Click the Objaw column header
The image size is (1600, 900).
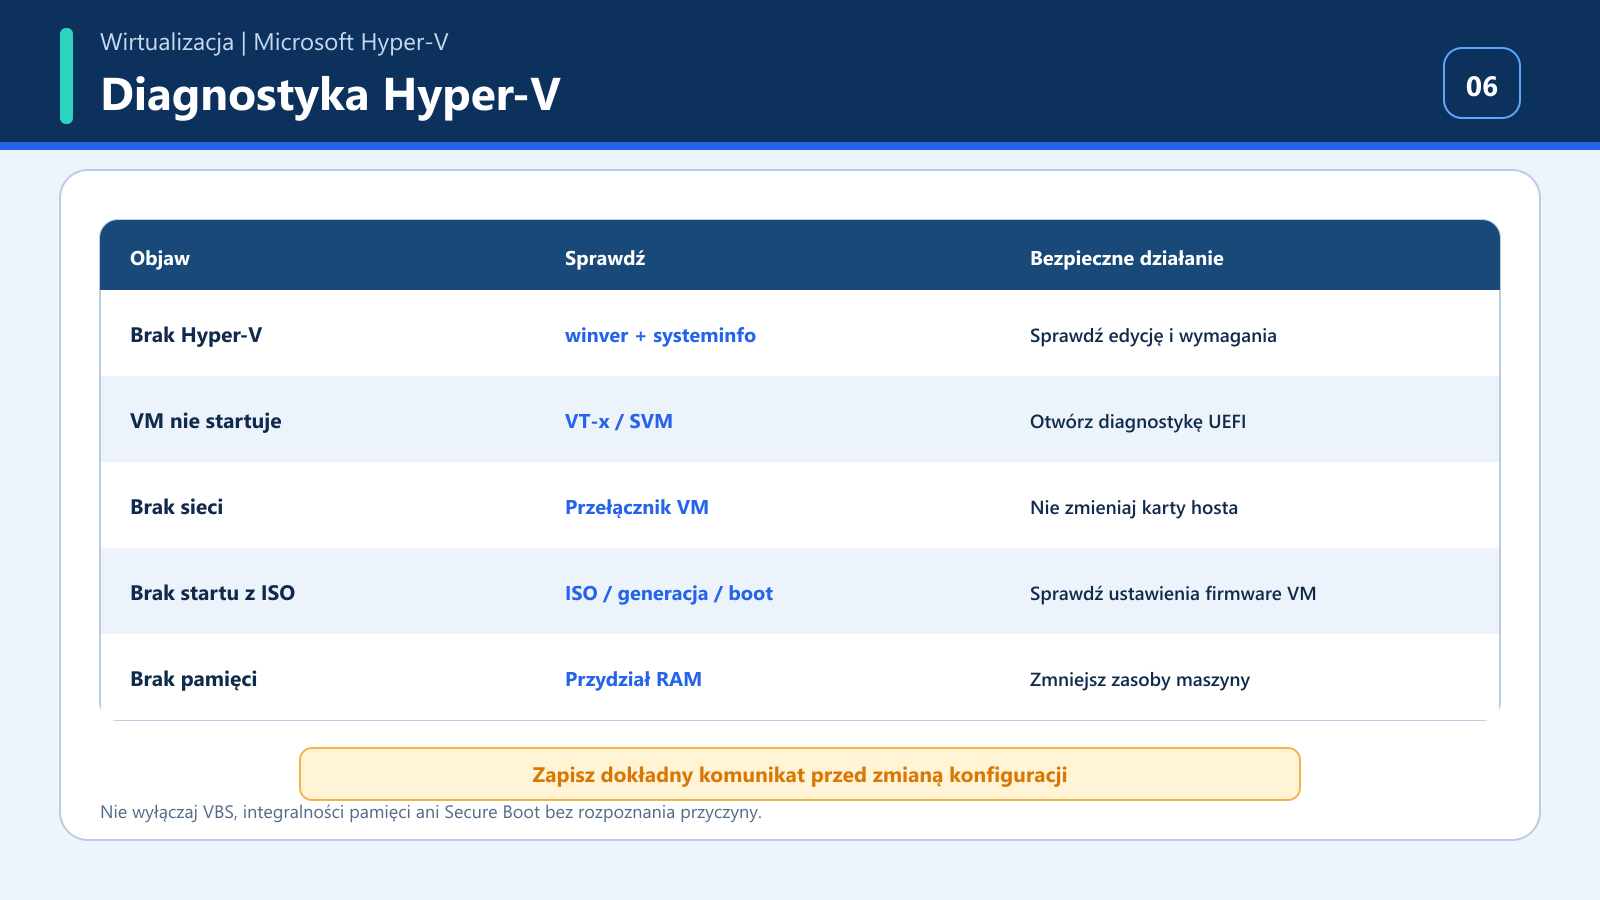click(160, 258)
